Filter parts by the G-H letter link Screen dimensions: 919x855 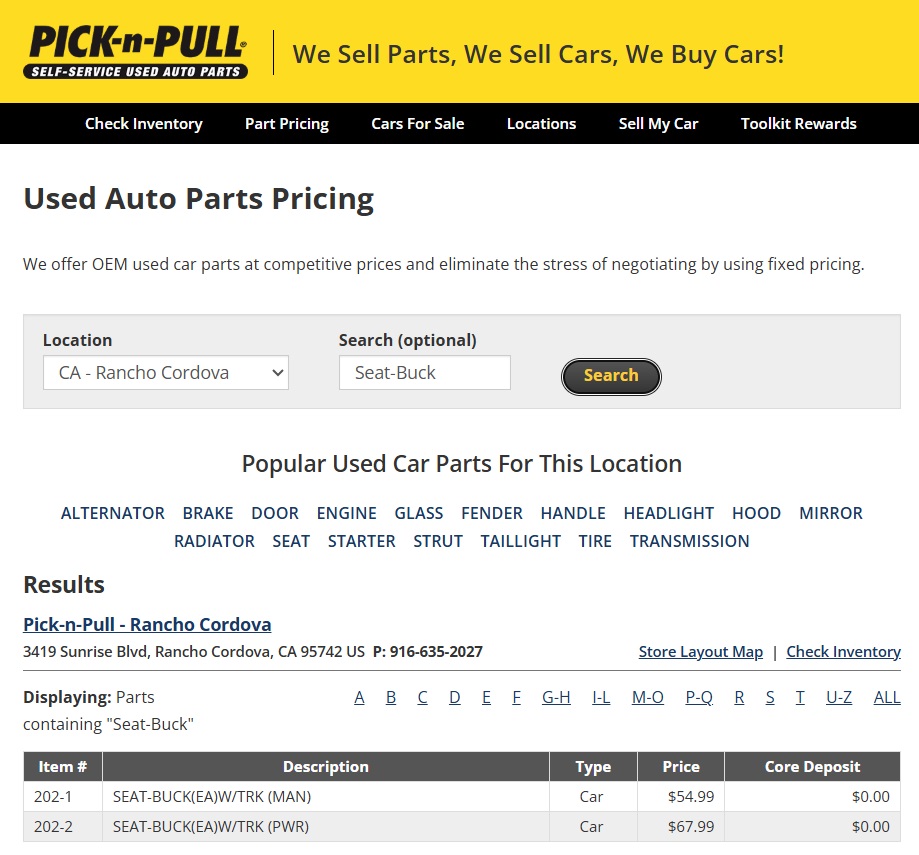556,697
